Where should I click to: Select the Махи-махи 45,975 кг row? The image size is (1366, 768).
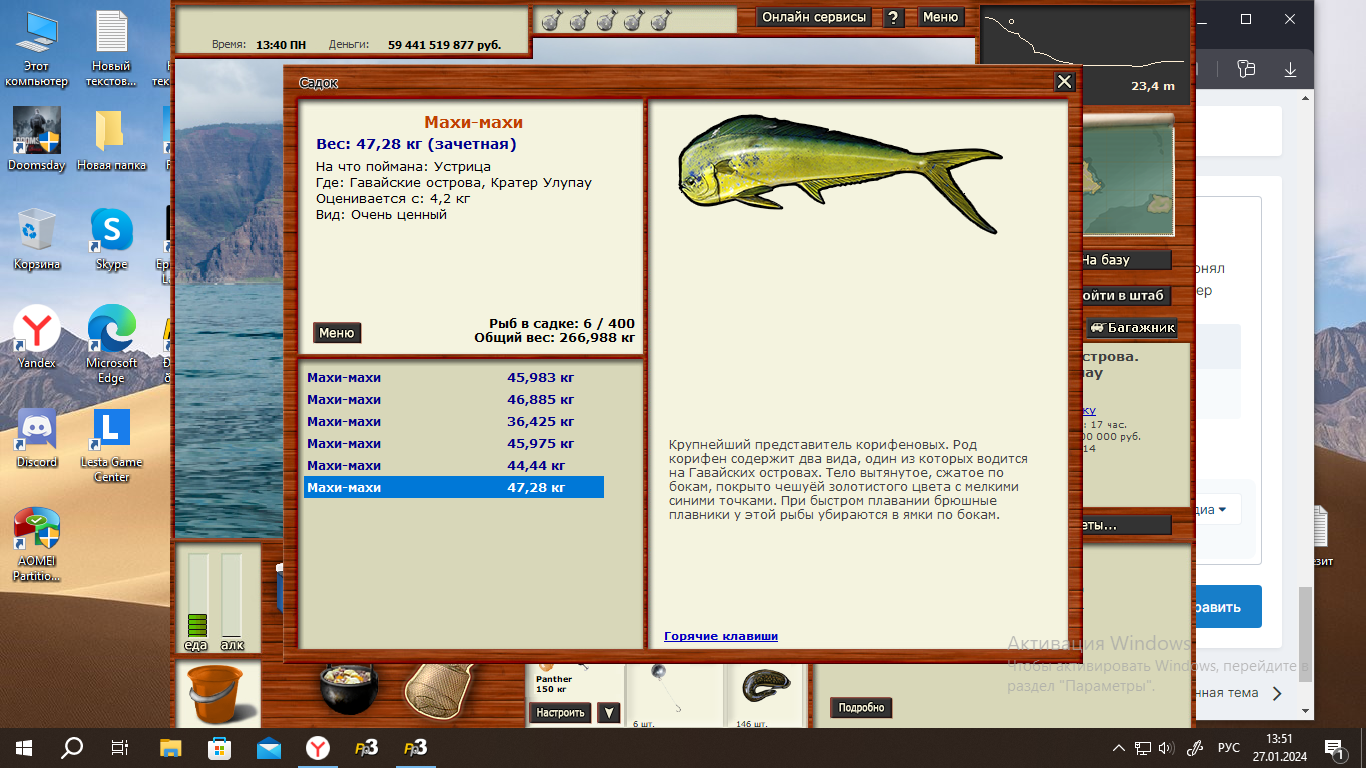[454, 444]
